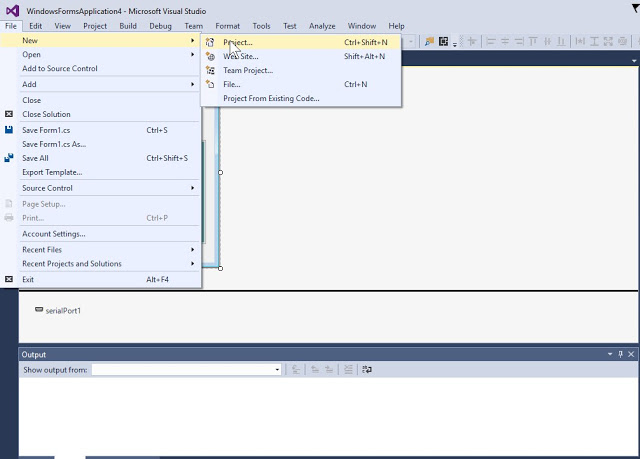Click the notifications filter icon in the title bar
The width and height of the screenshot is (640, 459).
click(636, 8)
